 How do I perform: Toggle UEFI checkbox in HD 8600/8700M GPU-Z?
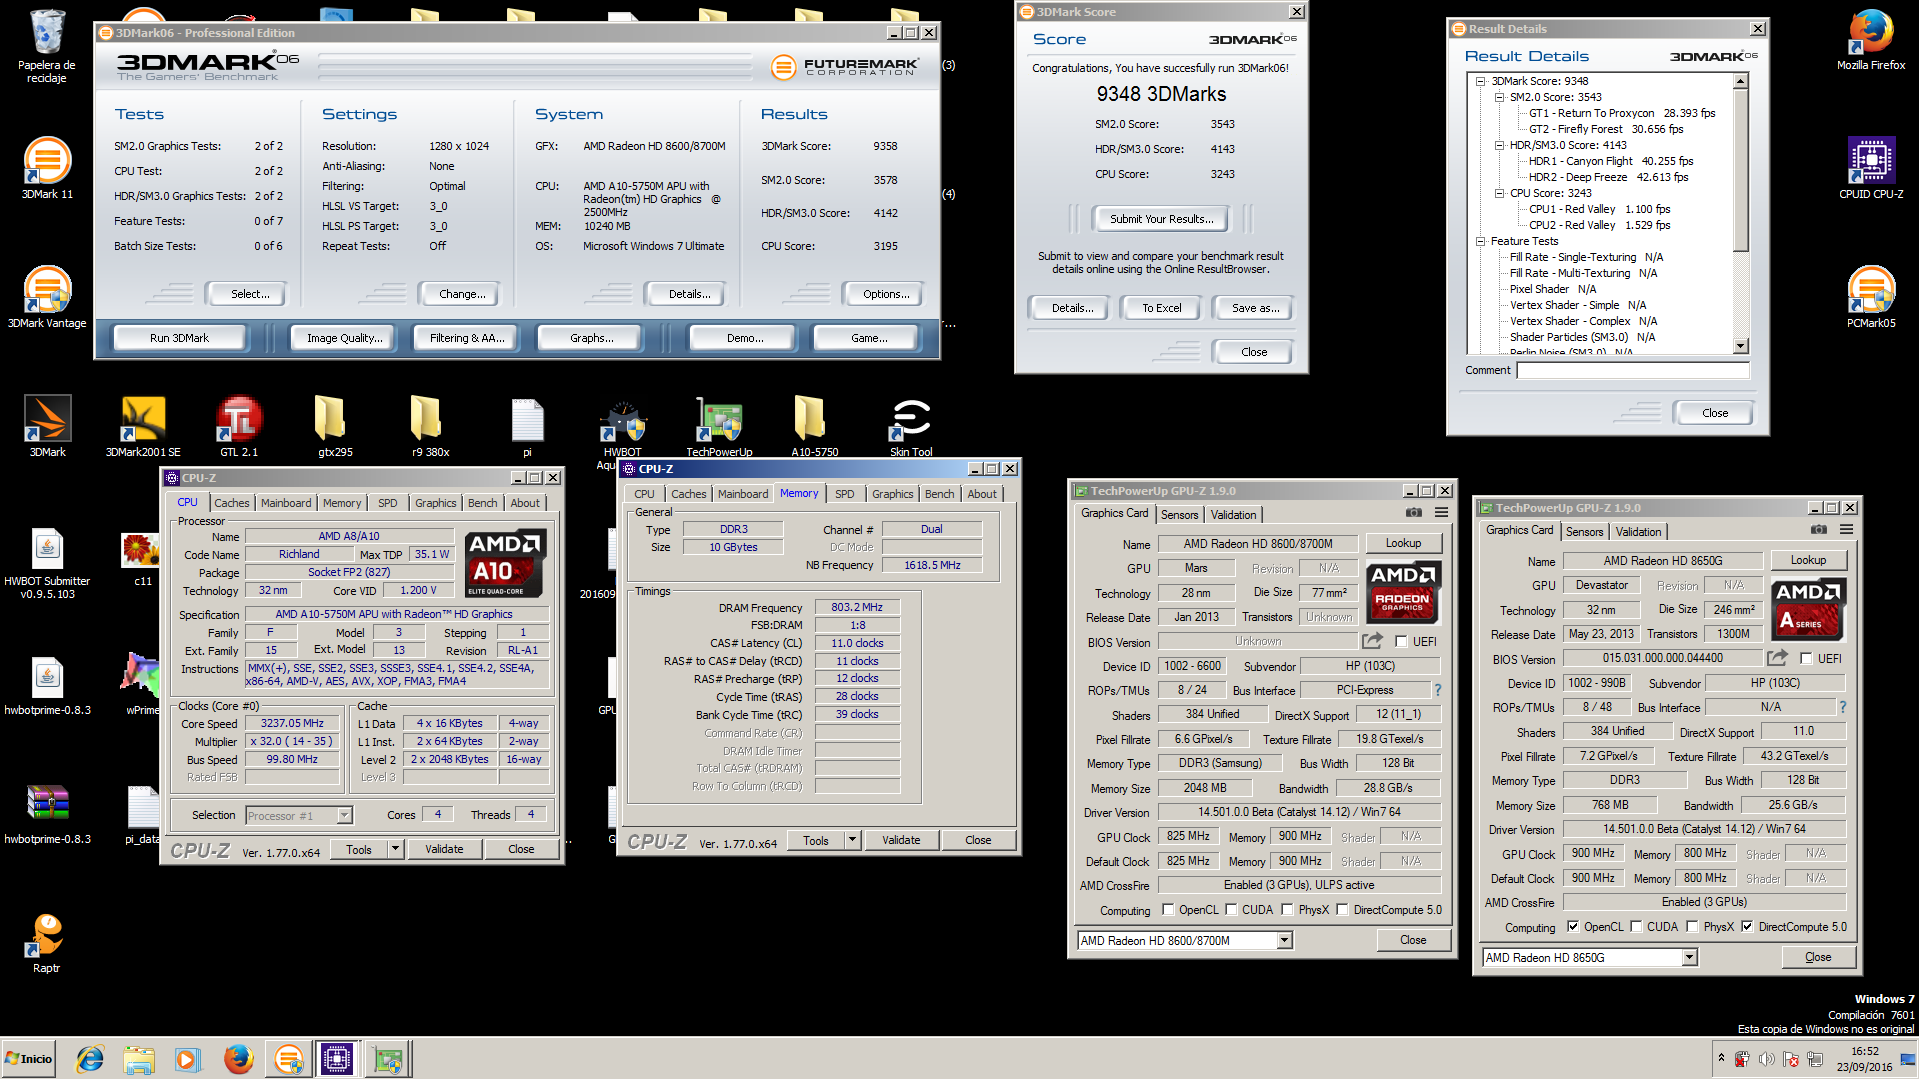click(1401, 642)
